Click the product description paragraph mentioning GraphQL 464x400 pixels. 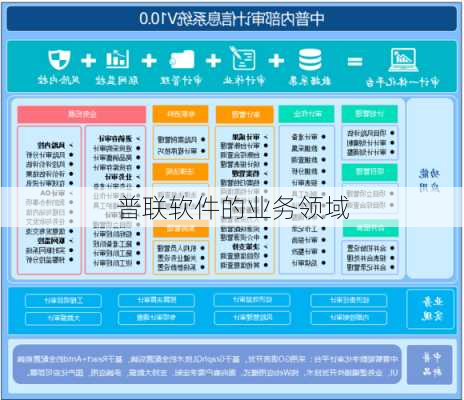(207, 366)
